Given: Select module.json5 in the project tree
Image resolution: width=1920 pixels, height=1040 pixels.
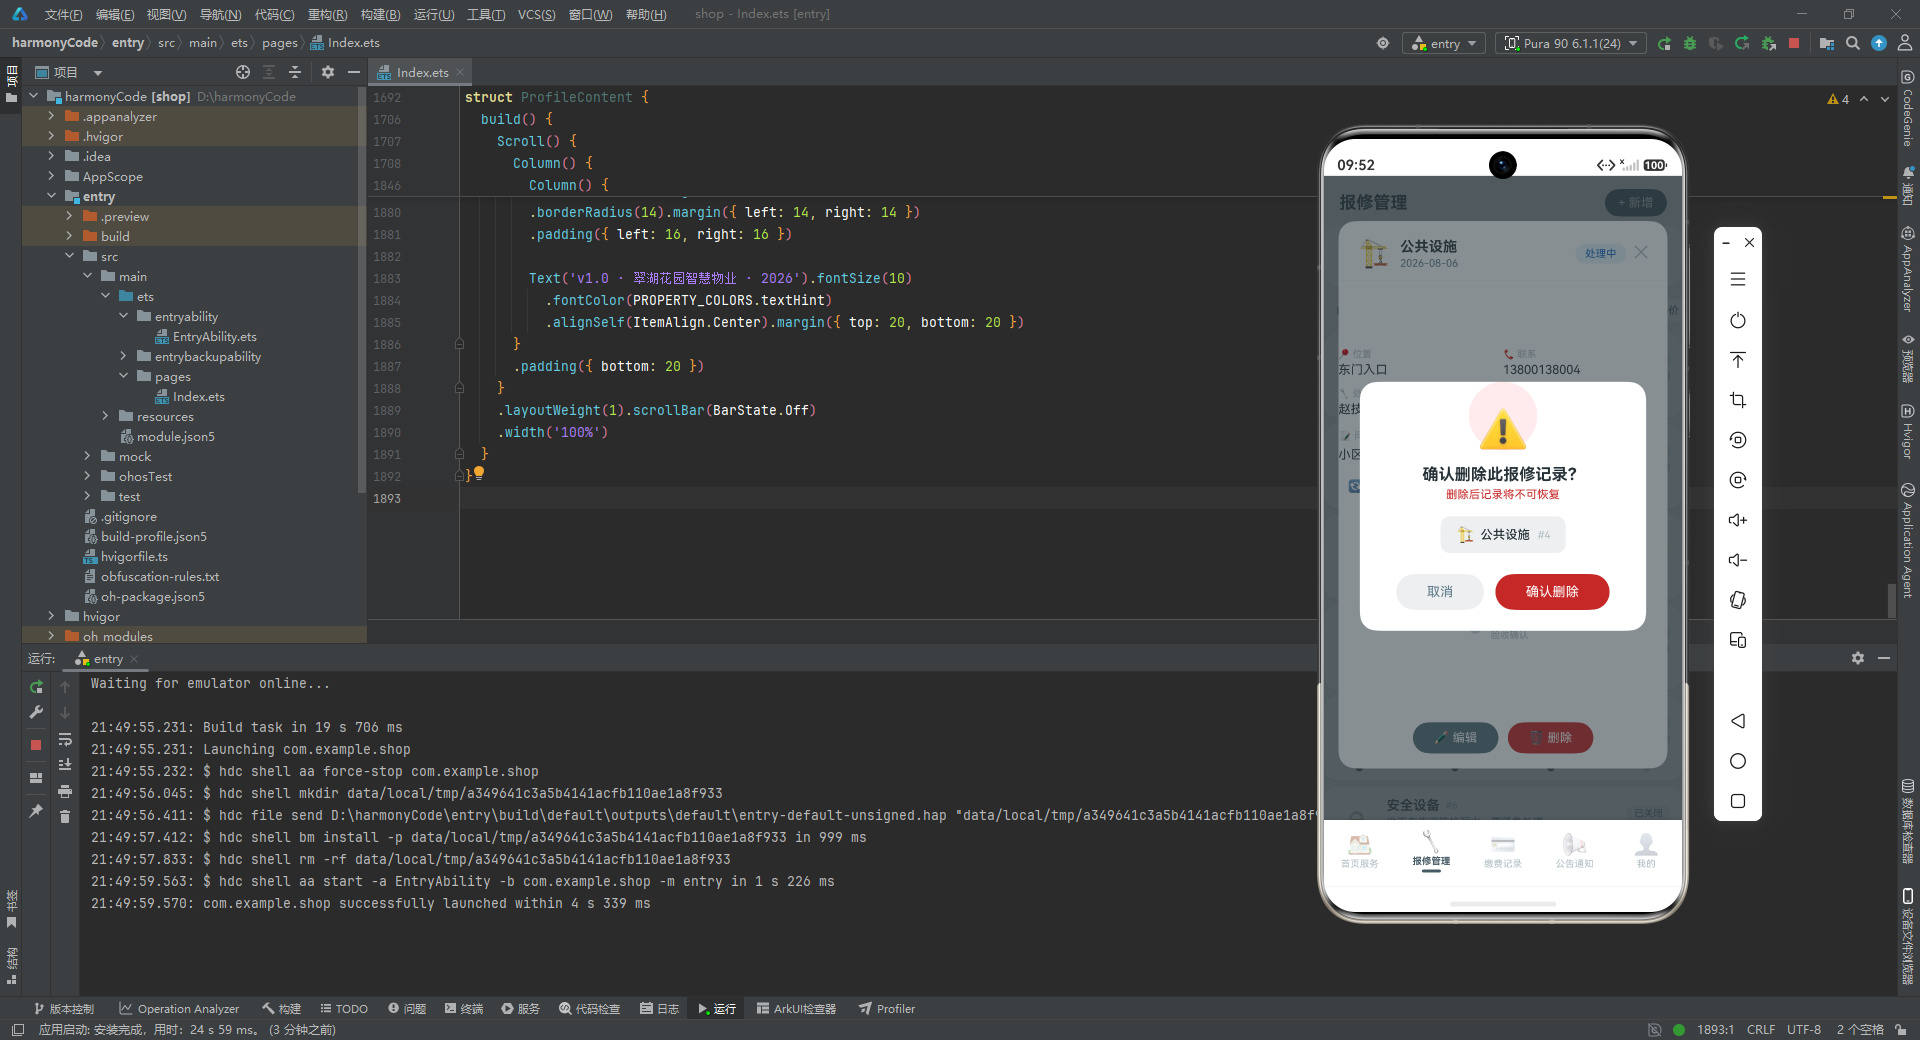Looking at the screenshot, I should pyautogui.click(x=167, y=436).
